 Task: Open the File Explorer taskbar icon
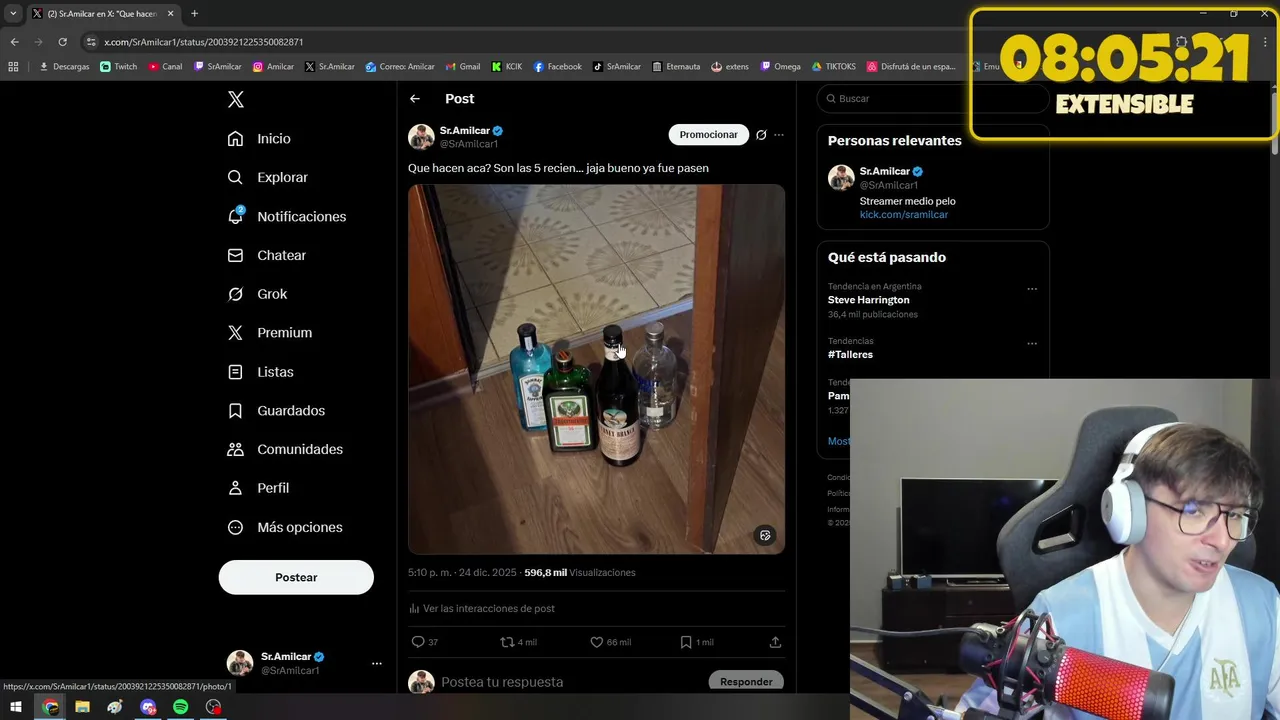pos(82,707)
